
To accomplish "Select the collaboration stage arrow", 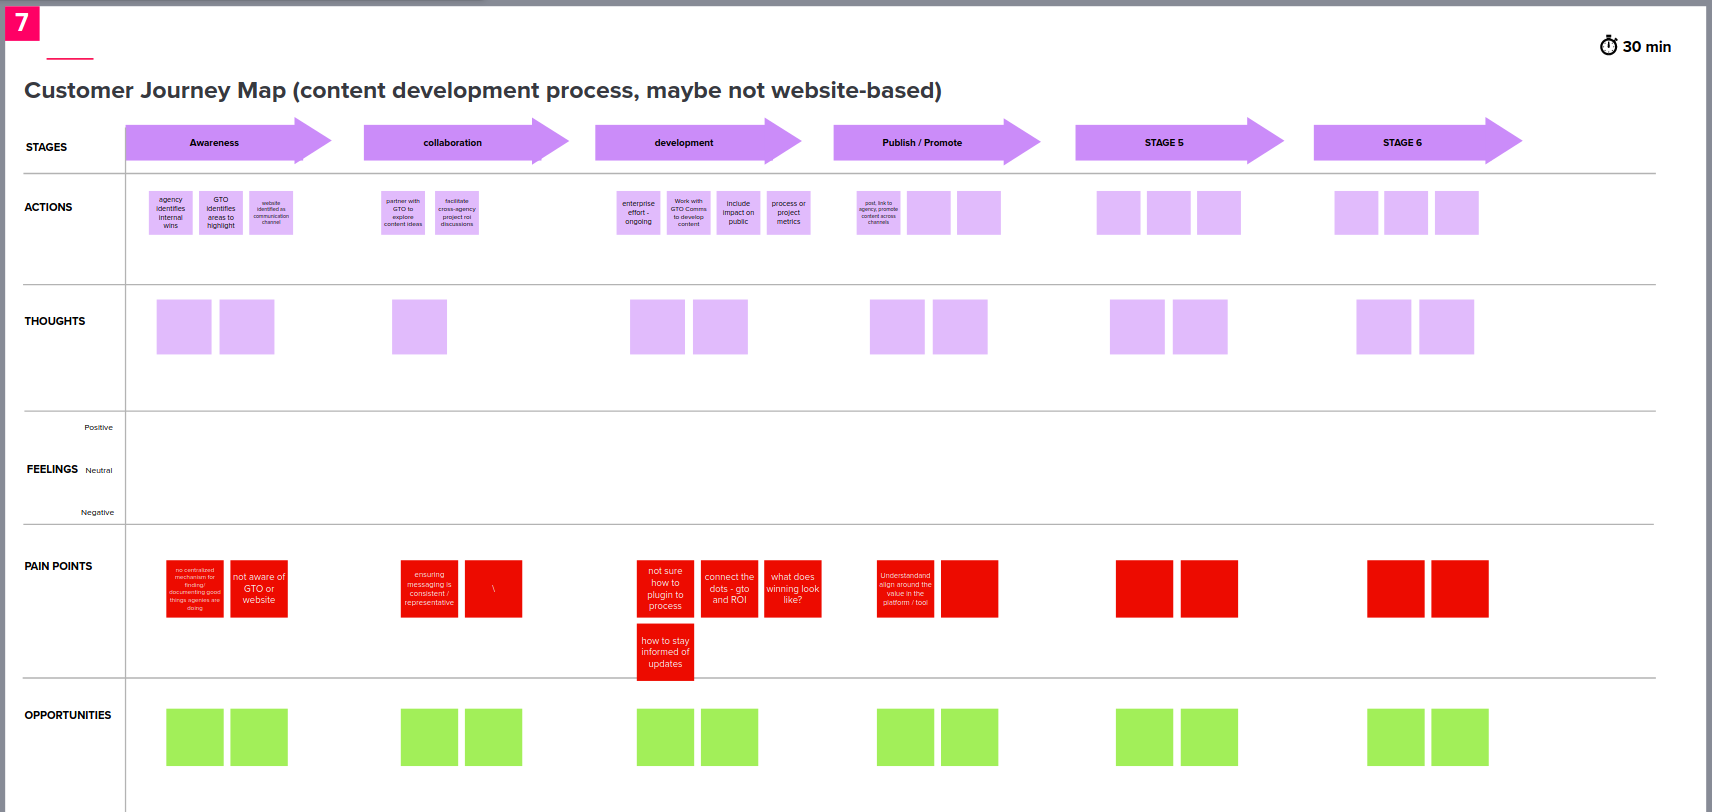I will (x=466, y=141).
